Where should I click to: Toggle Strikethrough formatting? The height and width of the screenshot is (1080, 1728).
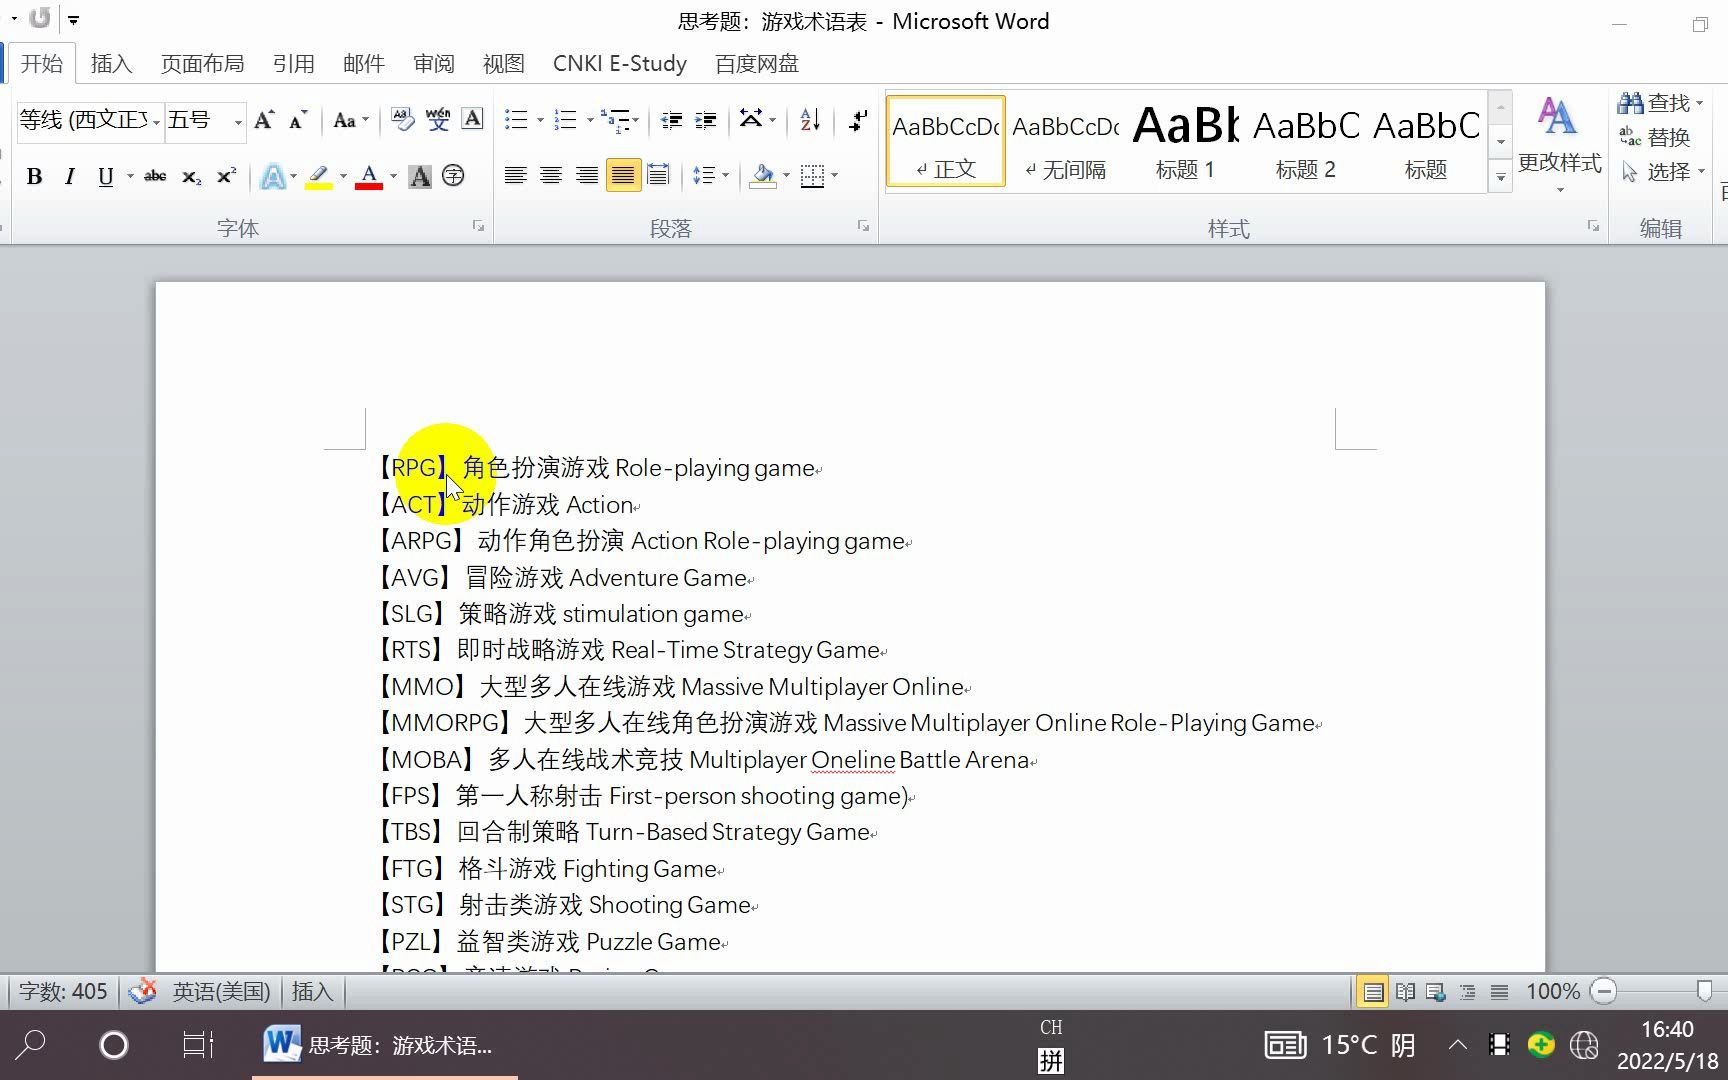pos(155,177)
